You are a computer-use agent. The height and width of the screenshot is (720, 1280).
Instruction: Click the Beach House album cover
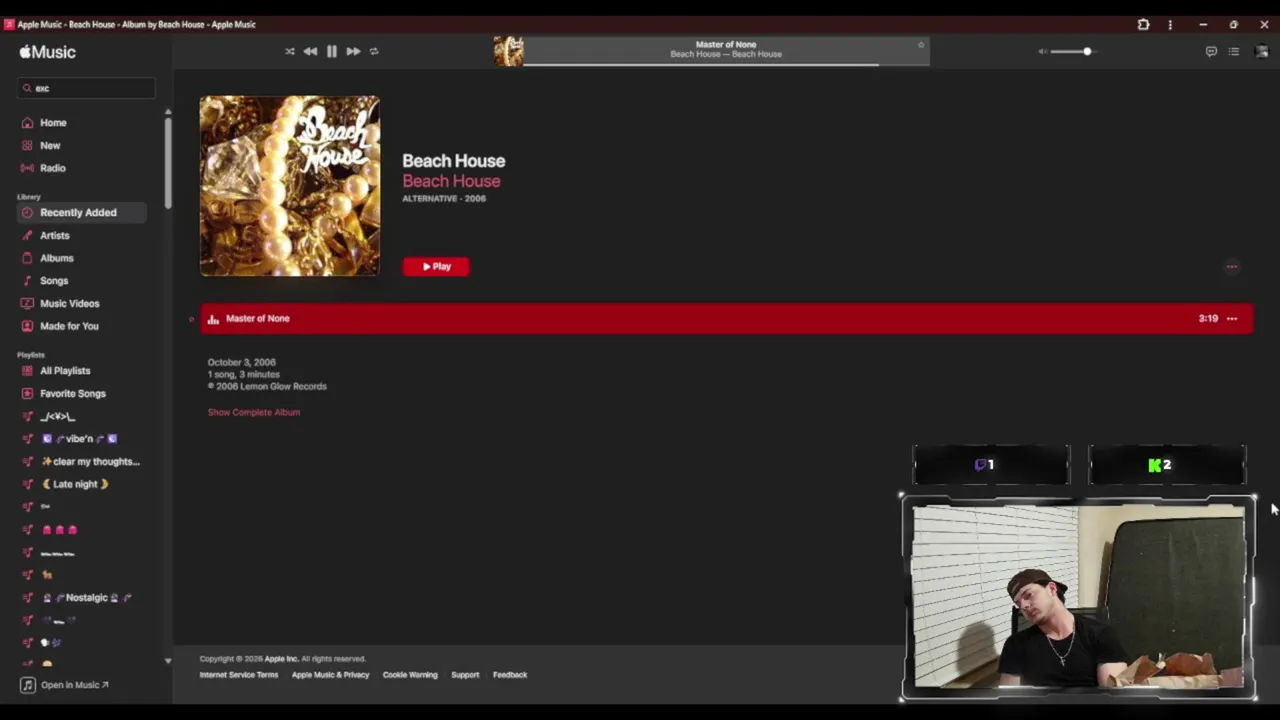tap(290, 186)
